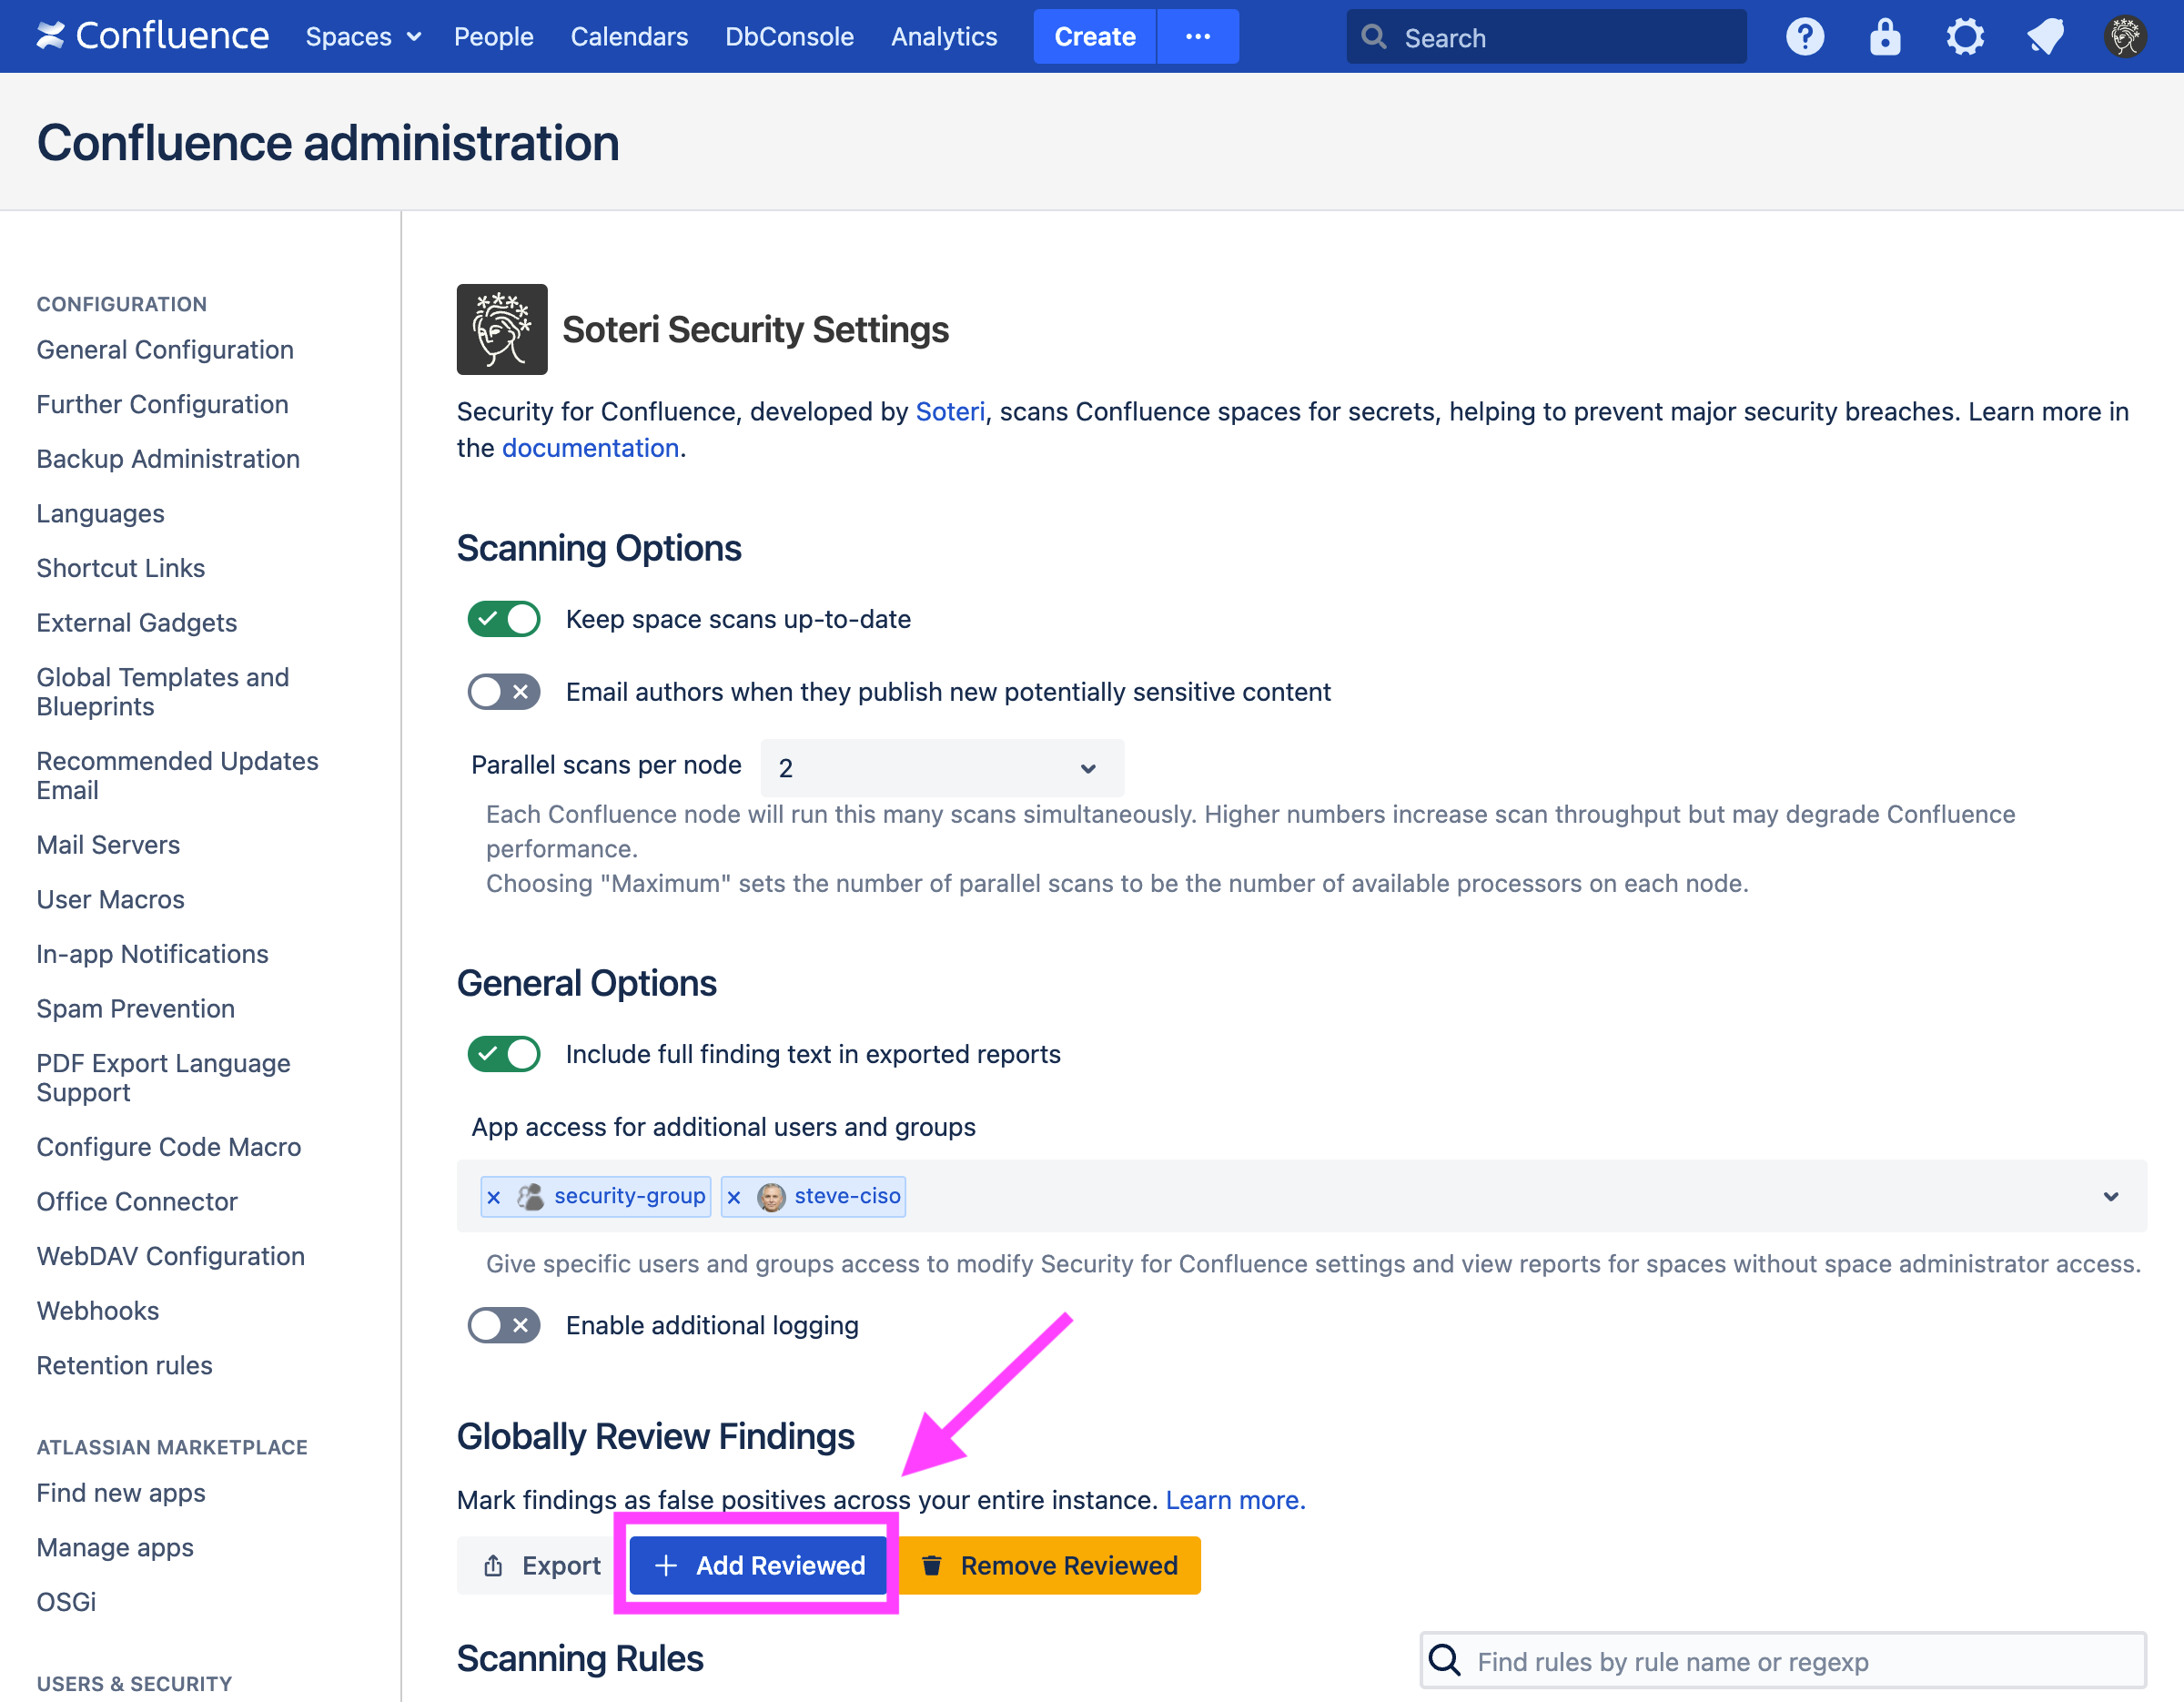The height and width of the screenshot is (1702, 2184).
Task: Open your profile avatar icon
Action: [2125, 36]
